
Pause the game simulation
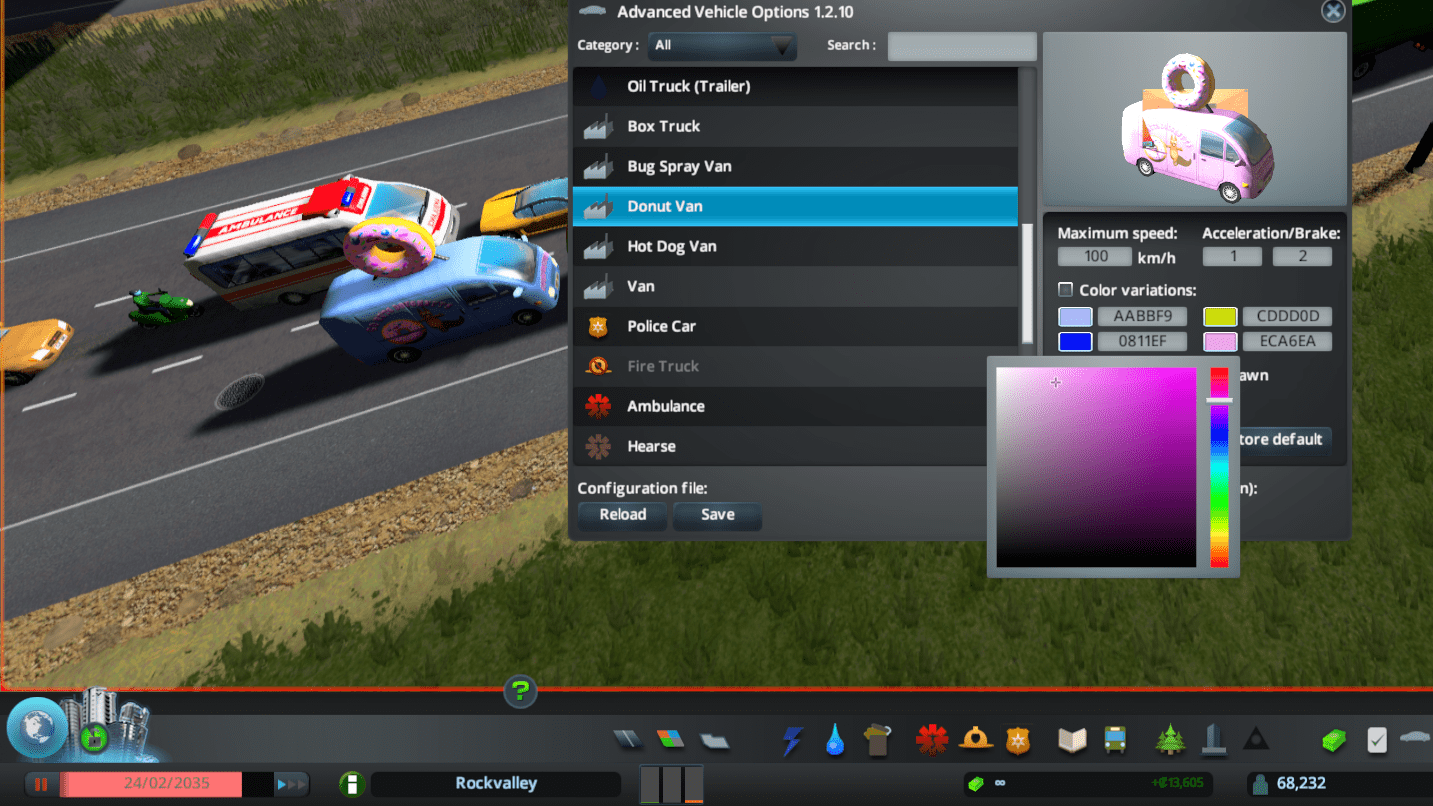[x=40, y=784]
